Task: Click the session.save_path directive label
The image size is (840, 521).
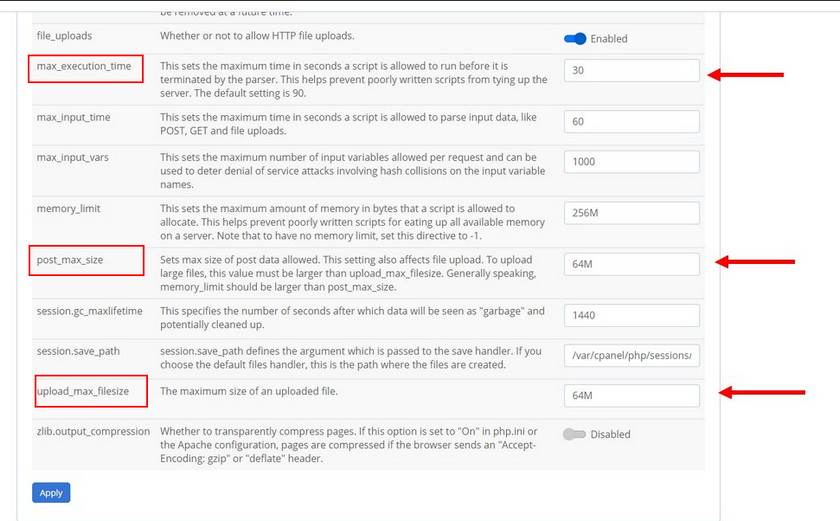Action: click(83, 351)
